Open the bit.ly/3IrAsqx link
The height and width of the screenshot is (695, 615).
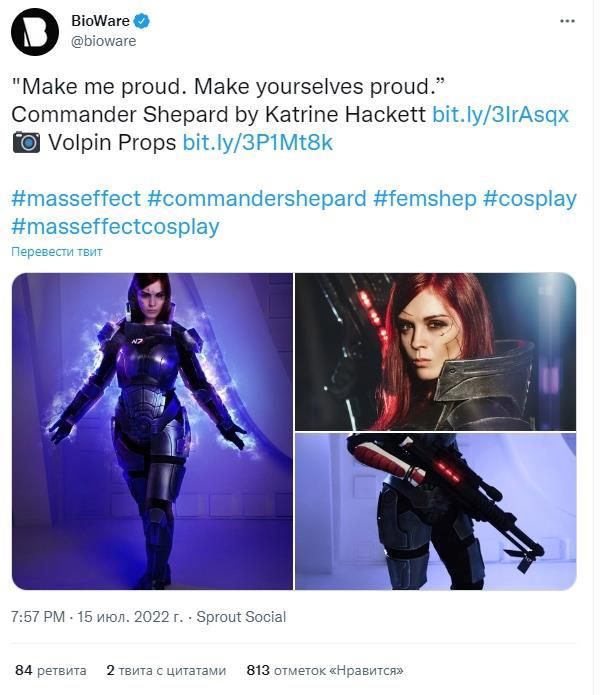coord(500,114)
